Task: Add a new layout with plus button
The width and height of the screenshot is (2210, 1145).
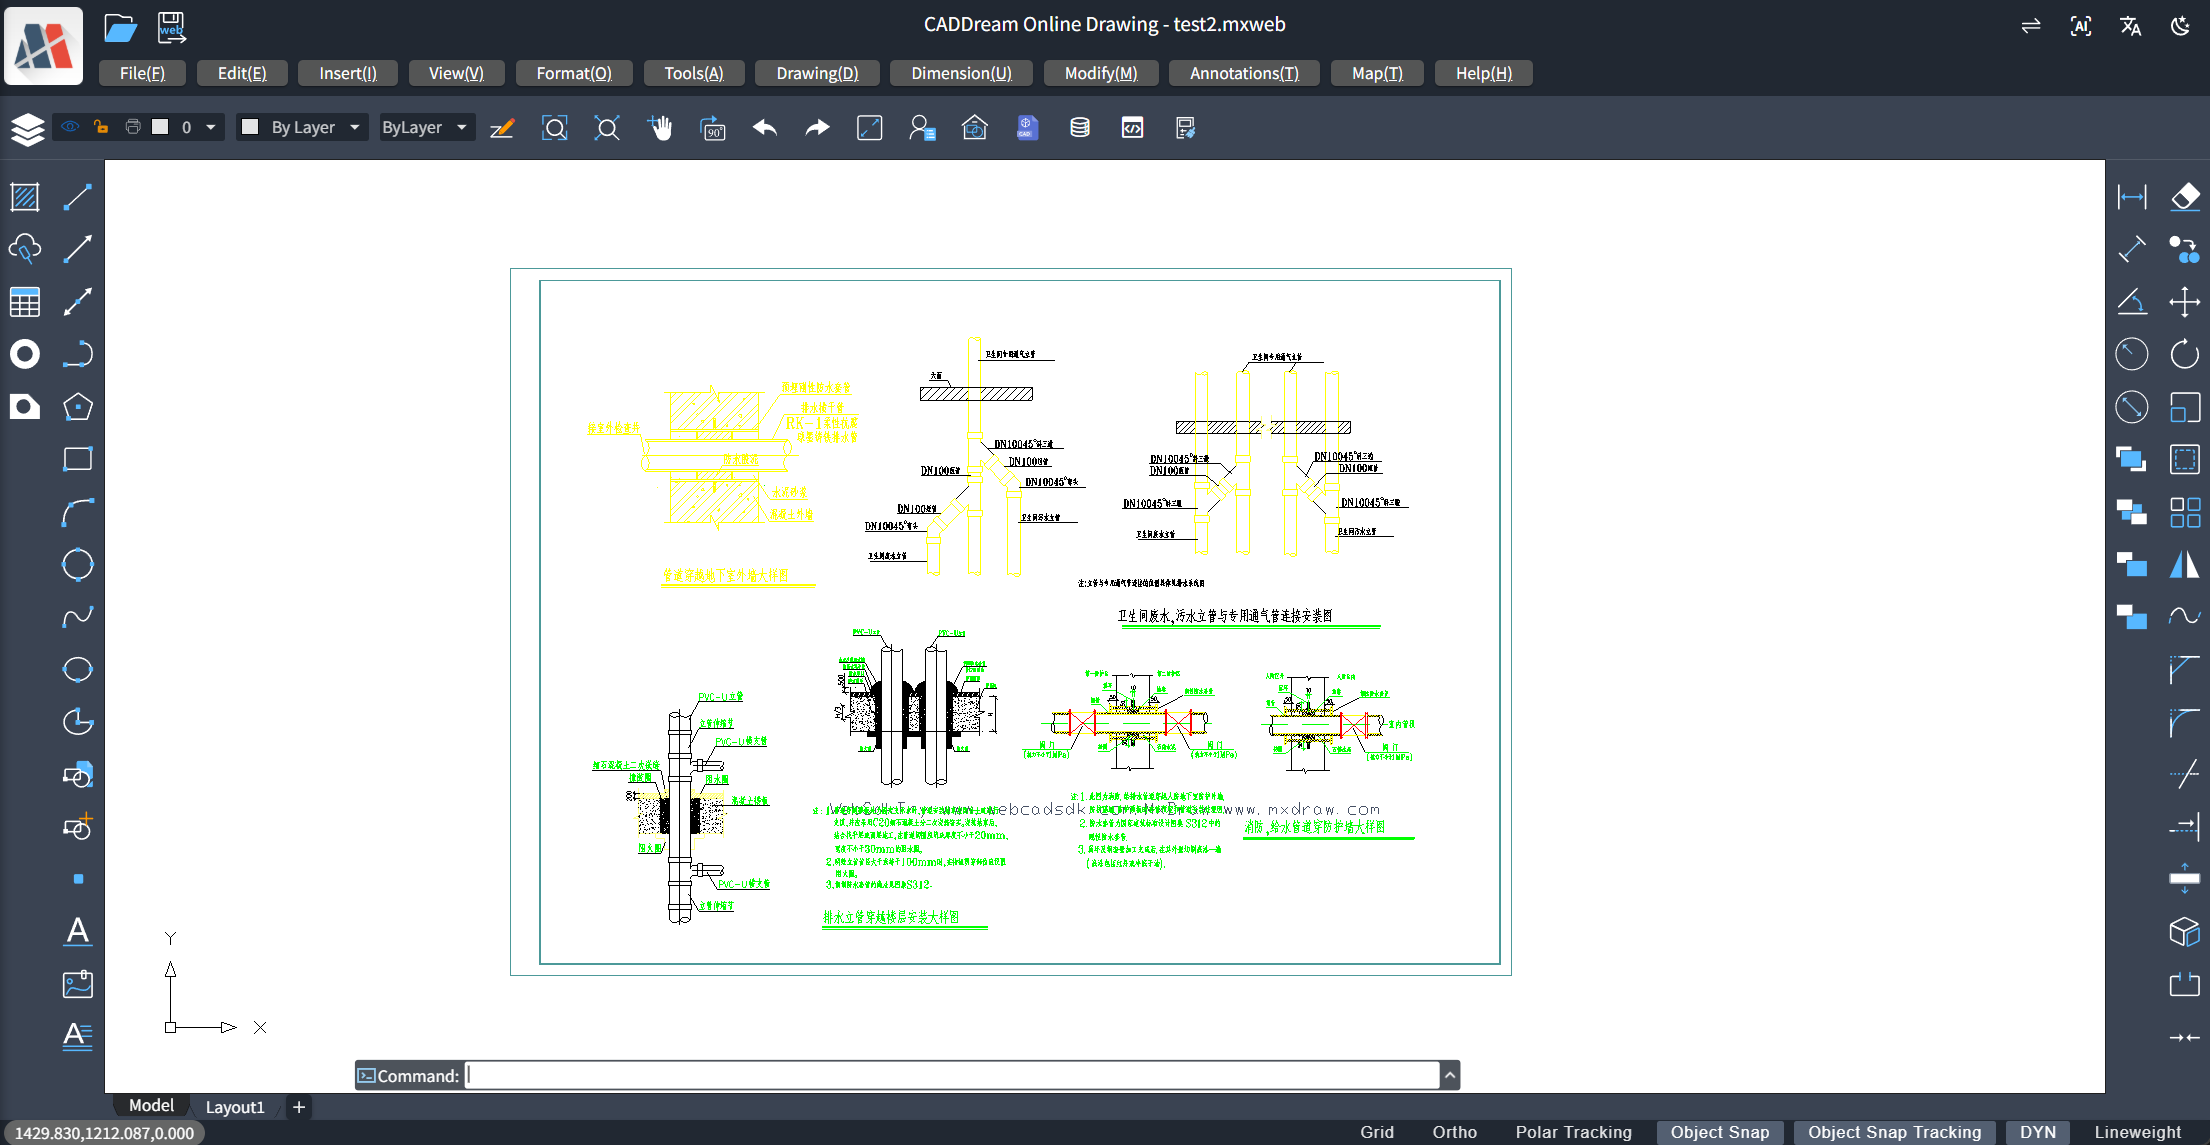Action: pyautogui.click(x=298, y=1107)
